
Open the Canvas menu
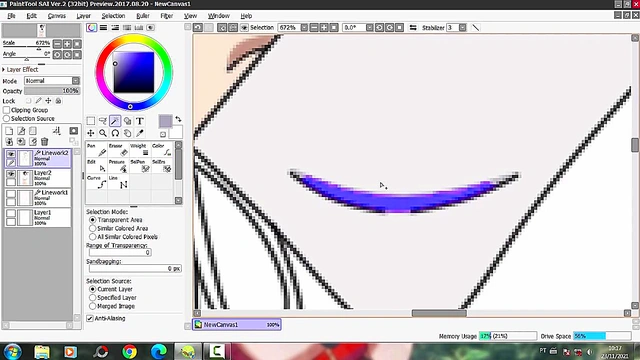57,16
